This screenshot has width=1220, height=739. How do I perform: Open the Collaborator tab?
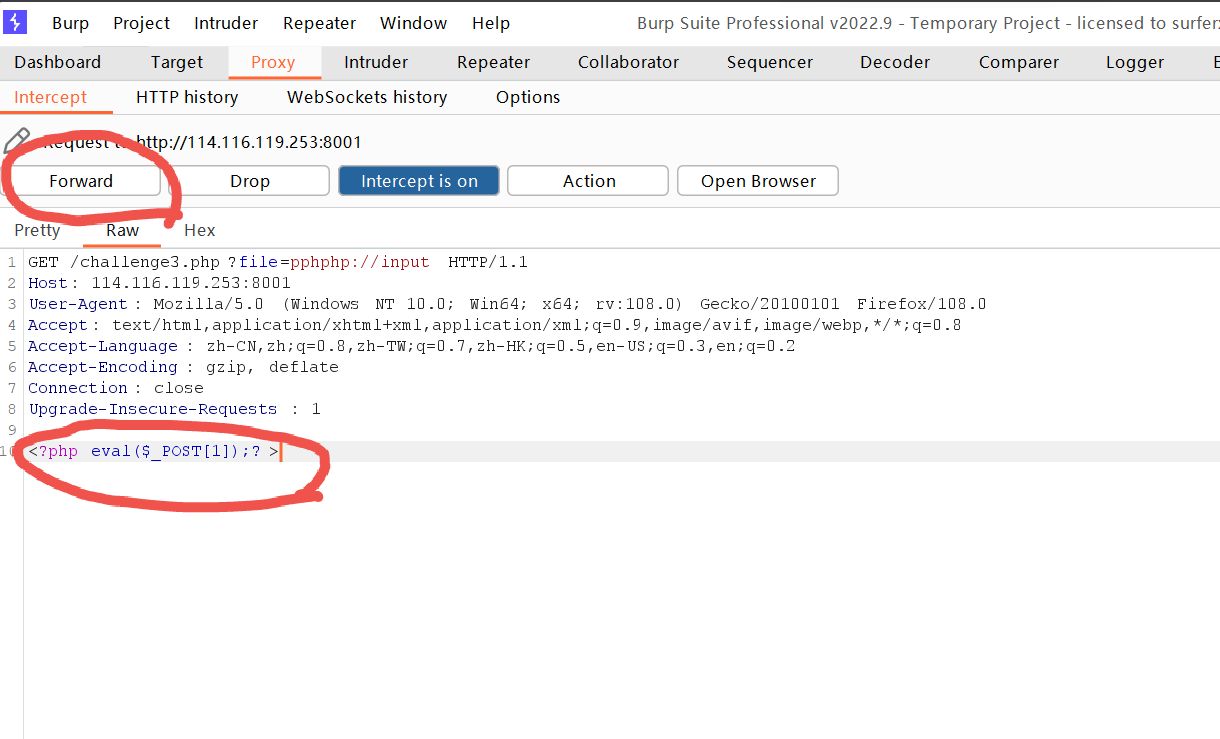coord(628,62)
